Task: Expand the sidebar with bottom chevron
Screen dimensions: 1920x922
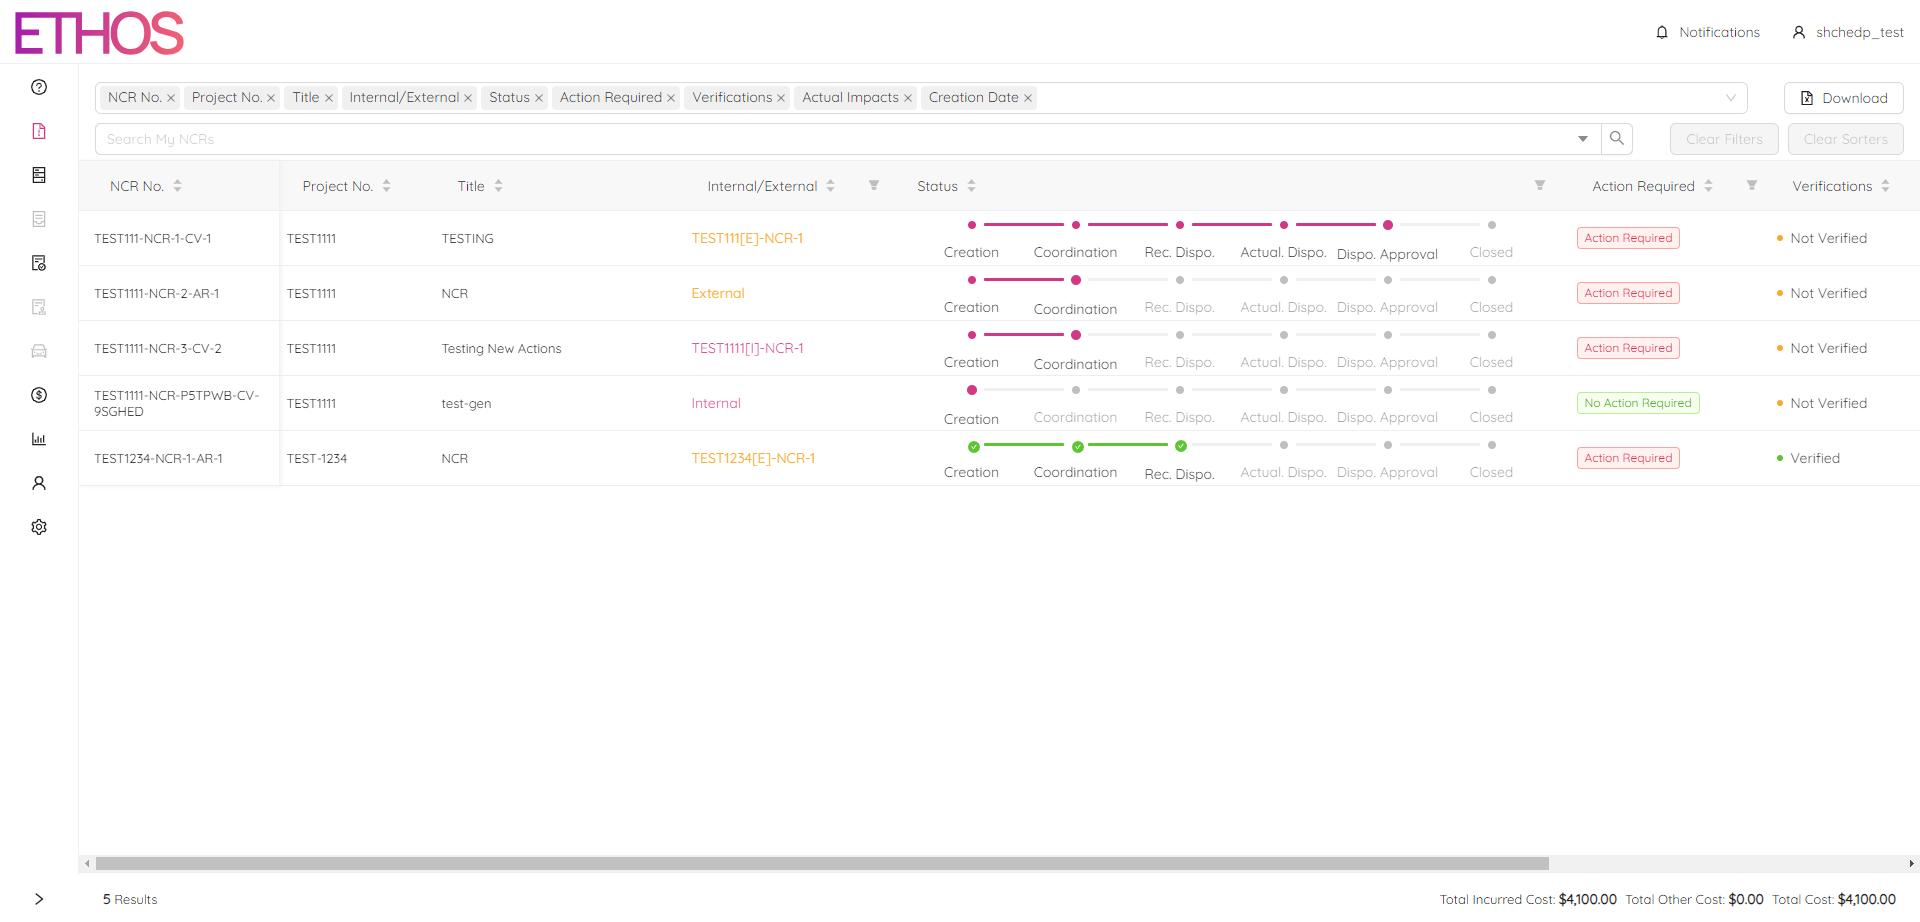Action: pyautogui.click(x=39, y=899)
